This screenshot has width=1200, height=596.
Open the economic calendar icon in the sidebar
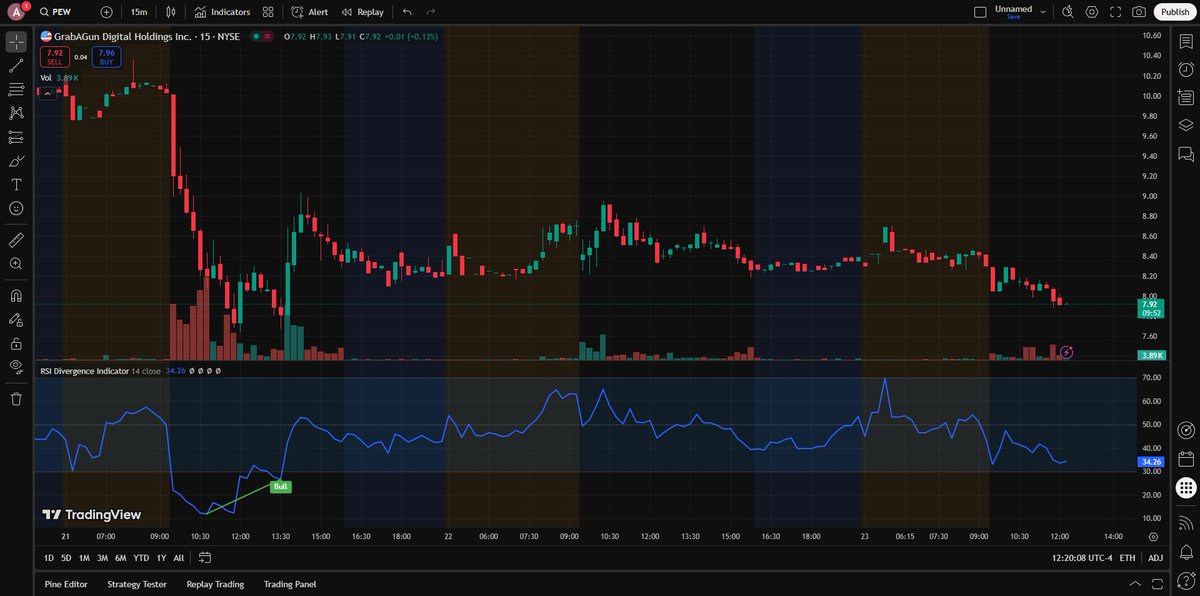point(1186,459)
